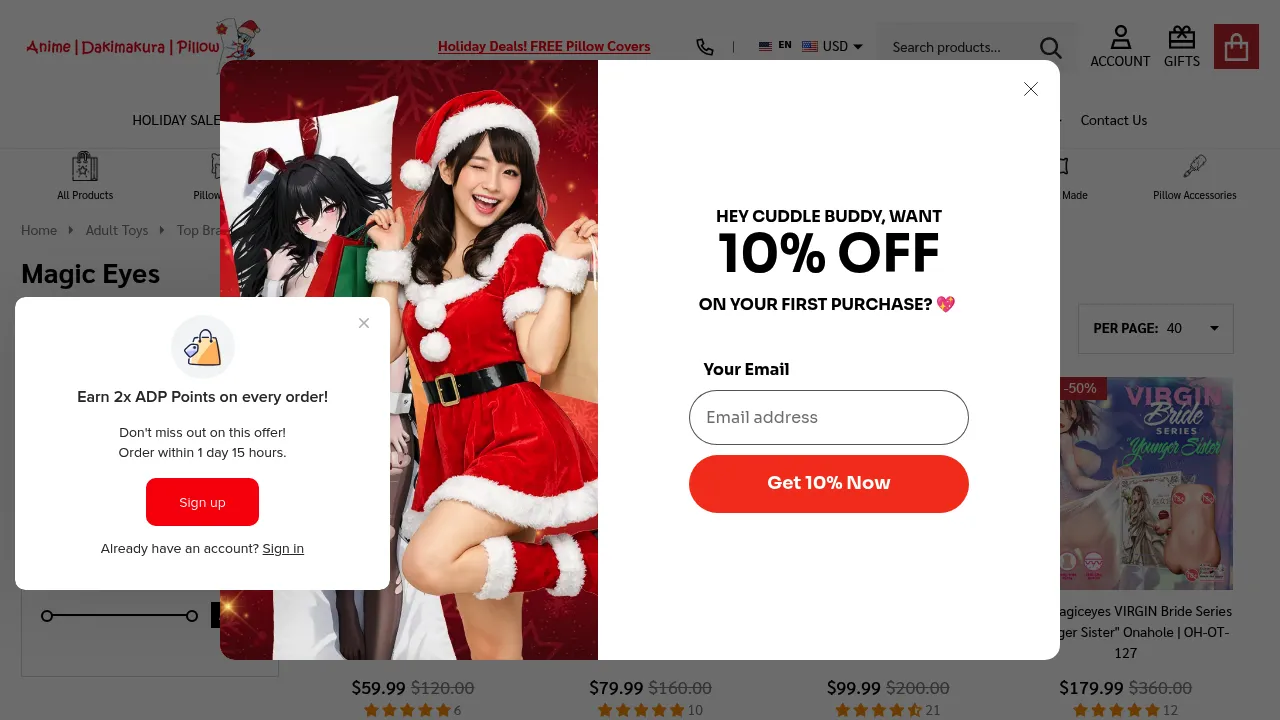Open Pillow Accessories category icon

[1194, 176]
